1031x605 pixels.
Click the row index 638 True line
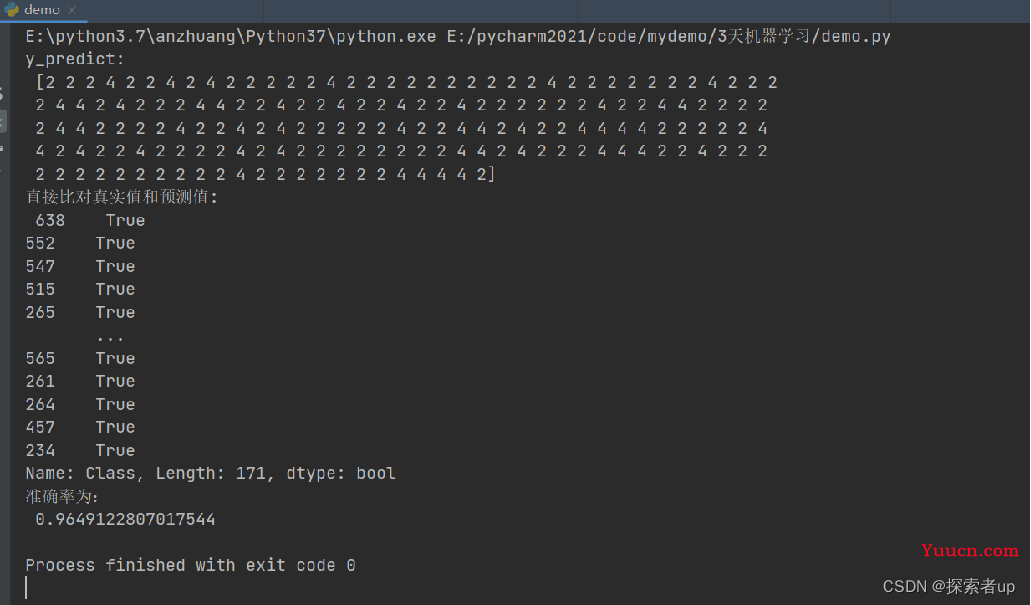point(90,220)
